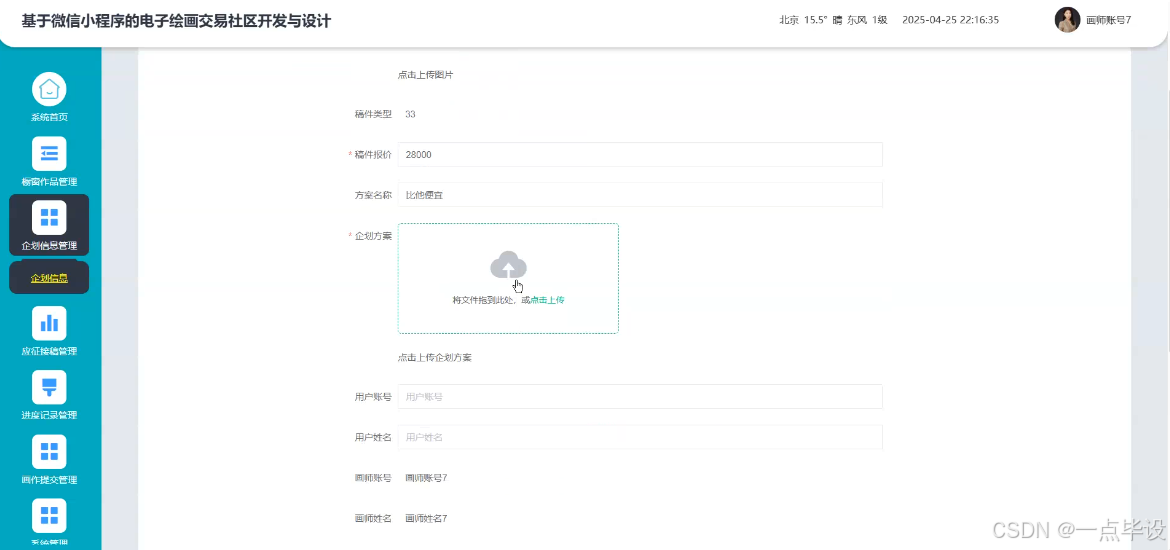
Task: Click the 稿件类型 value 33
Action: click(410, 114)
